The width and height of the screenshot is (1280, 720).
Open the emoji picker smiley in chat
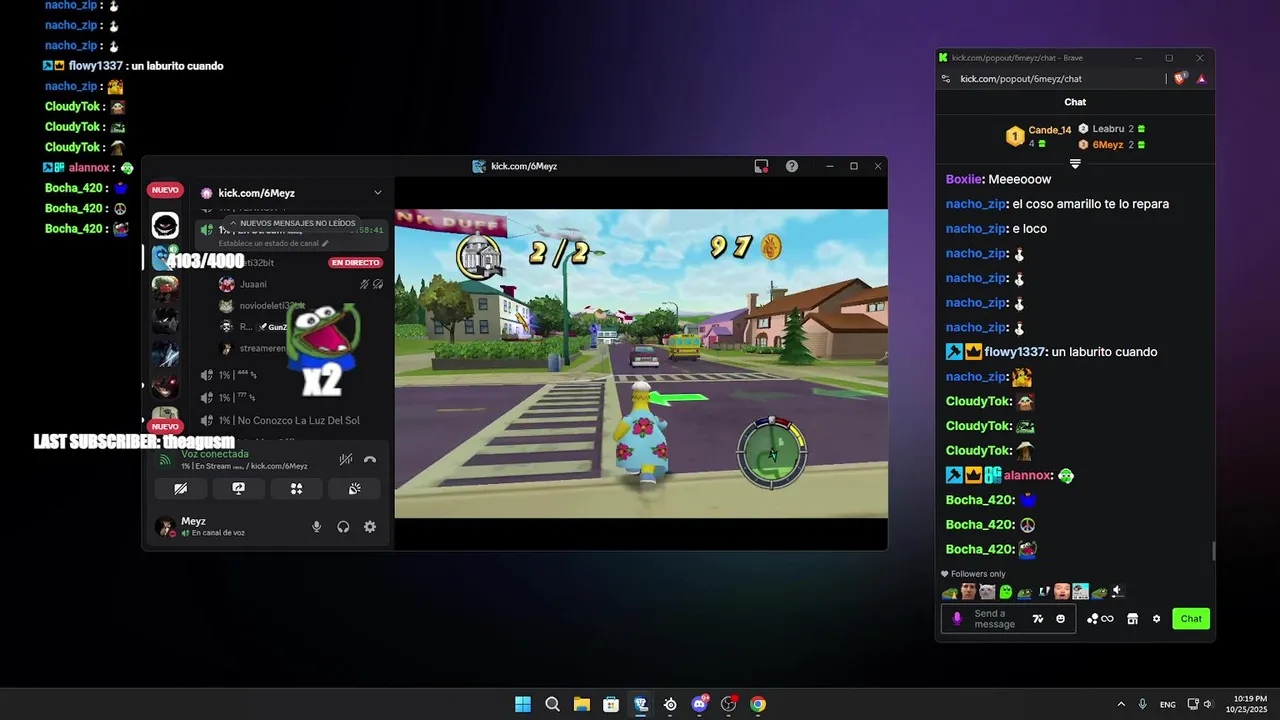(1061, 619)
